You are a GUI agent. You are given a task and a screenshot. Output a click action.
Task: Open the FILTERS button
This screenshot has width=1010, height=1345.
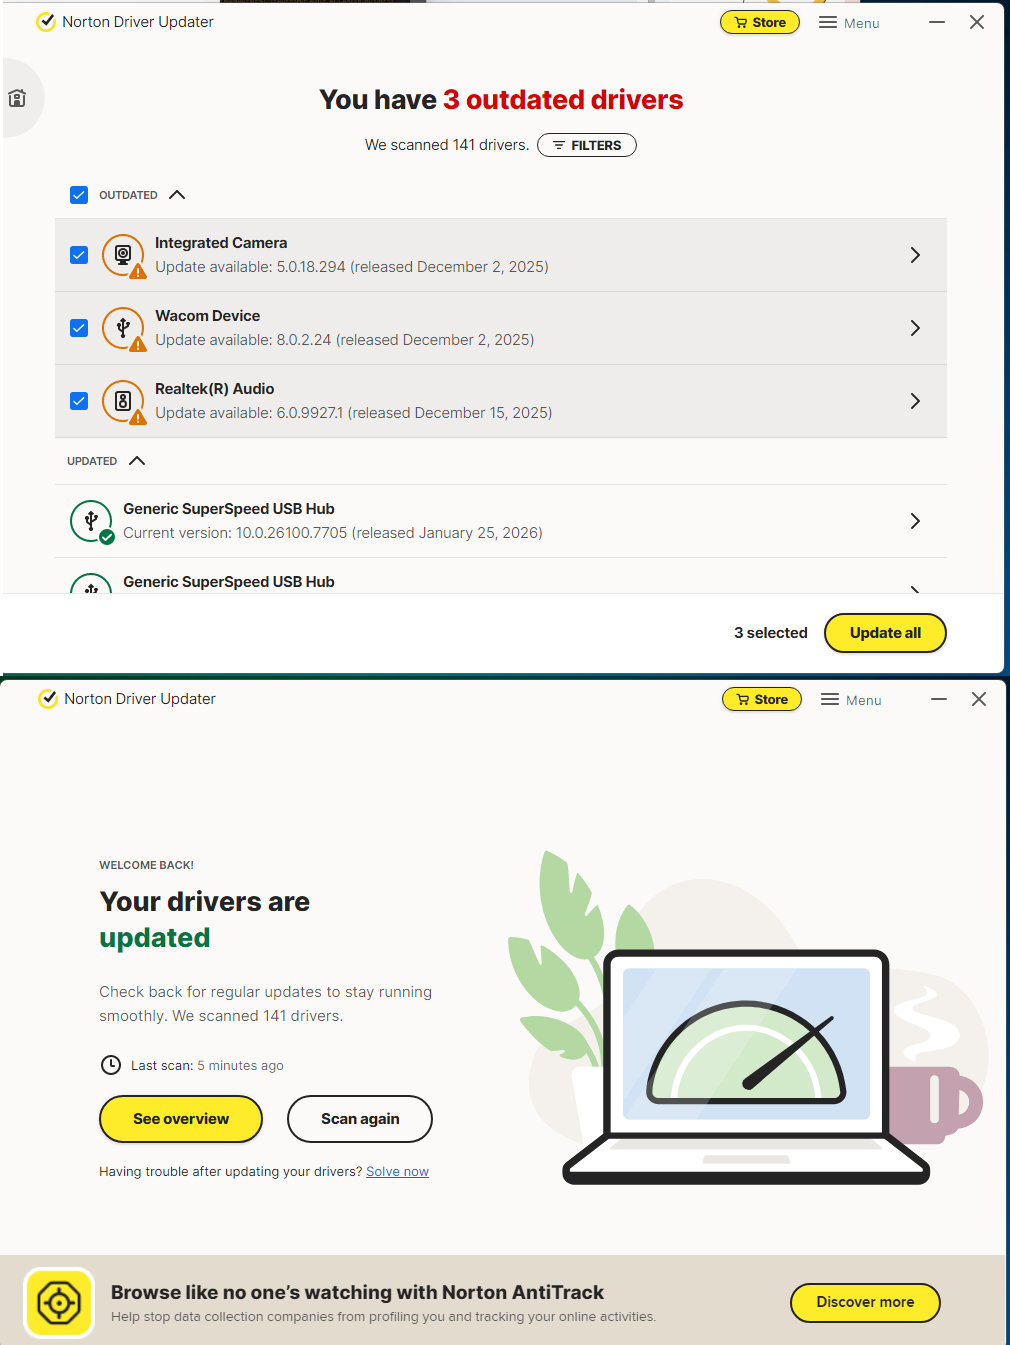pyautogui.click(x=587, y=145)
